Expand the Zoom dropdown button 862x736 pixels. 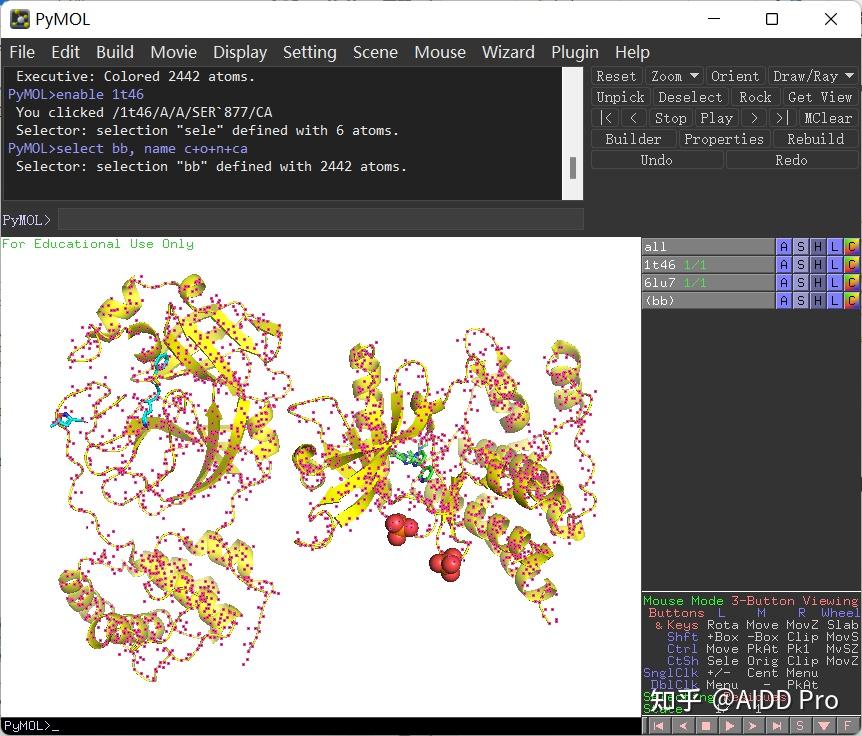tap(674, 76)
